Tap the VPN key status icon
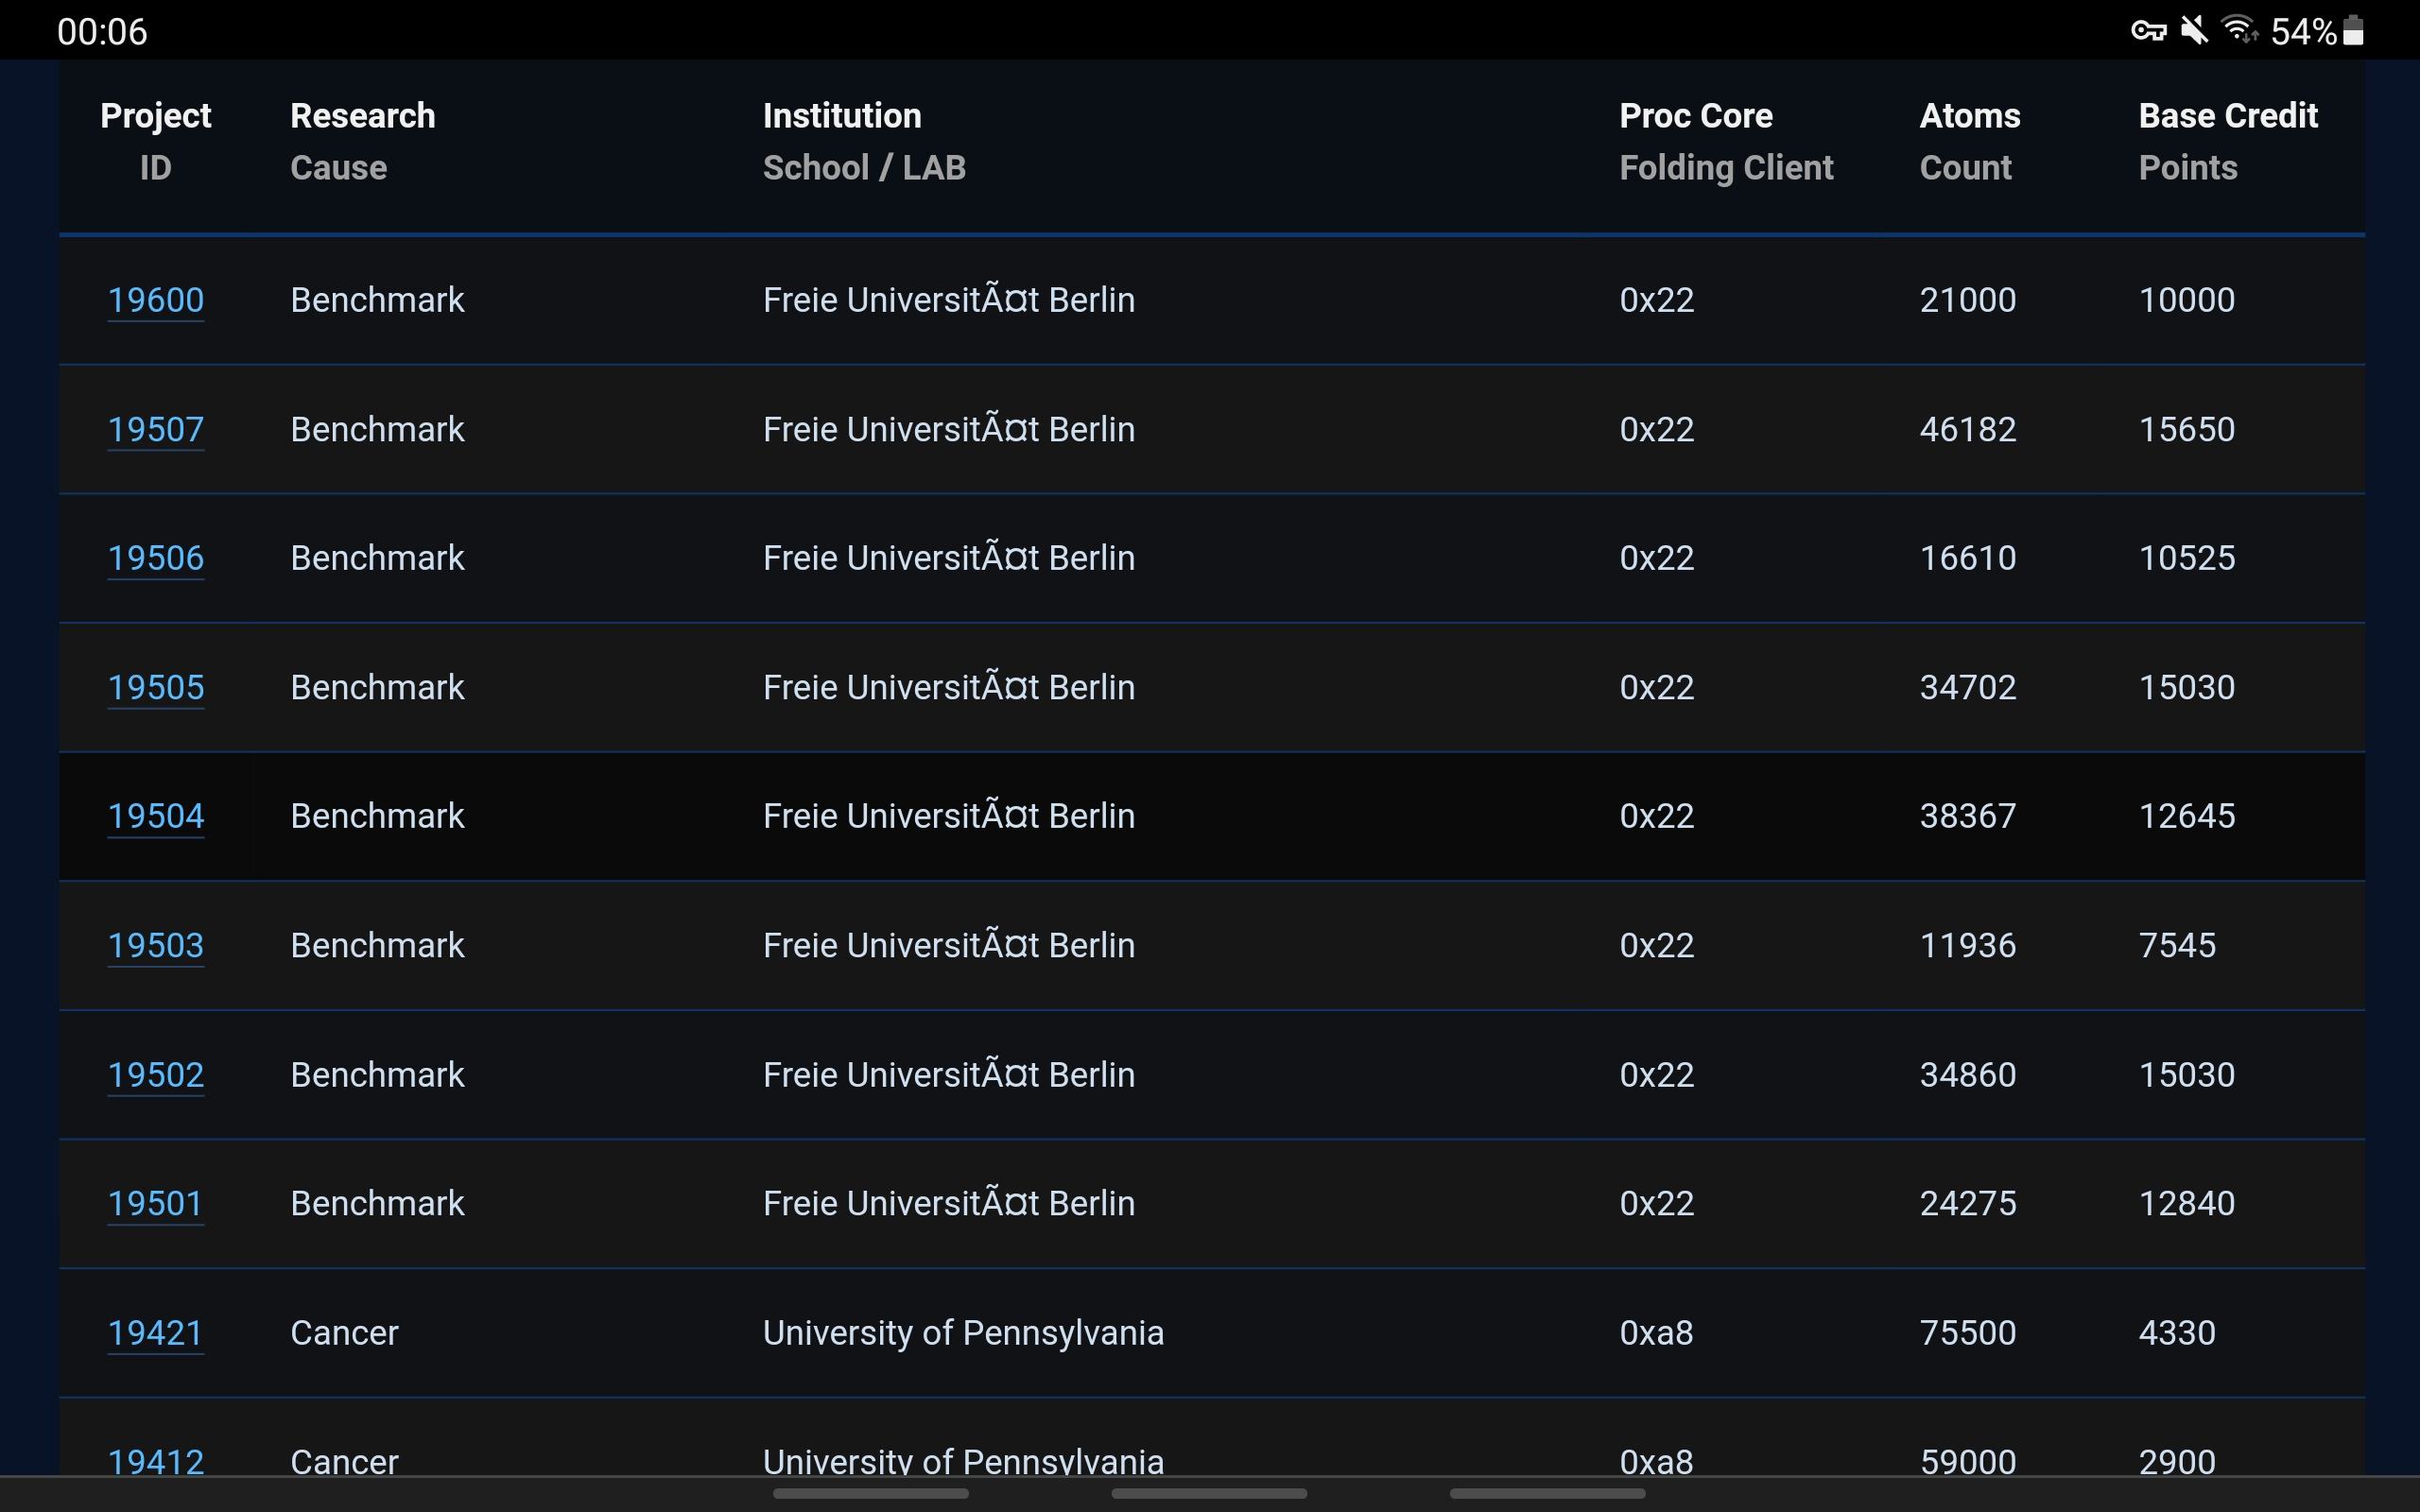 2147,31
